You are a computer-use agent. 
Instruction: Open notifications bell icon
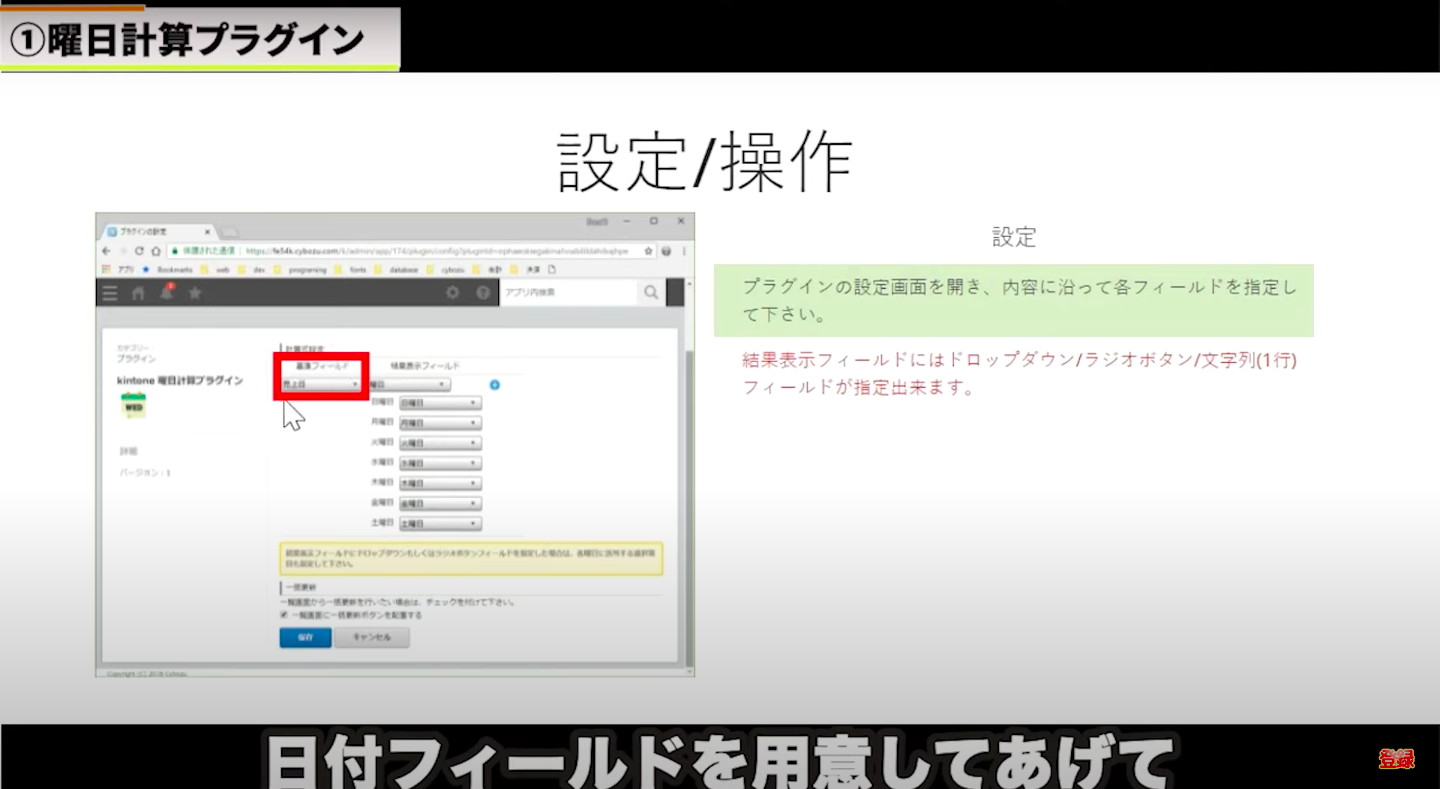click(167, 293)
